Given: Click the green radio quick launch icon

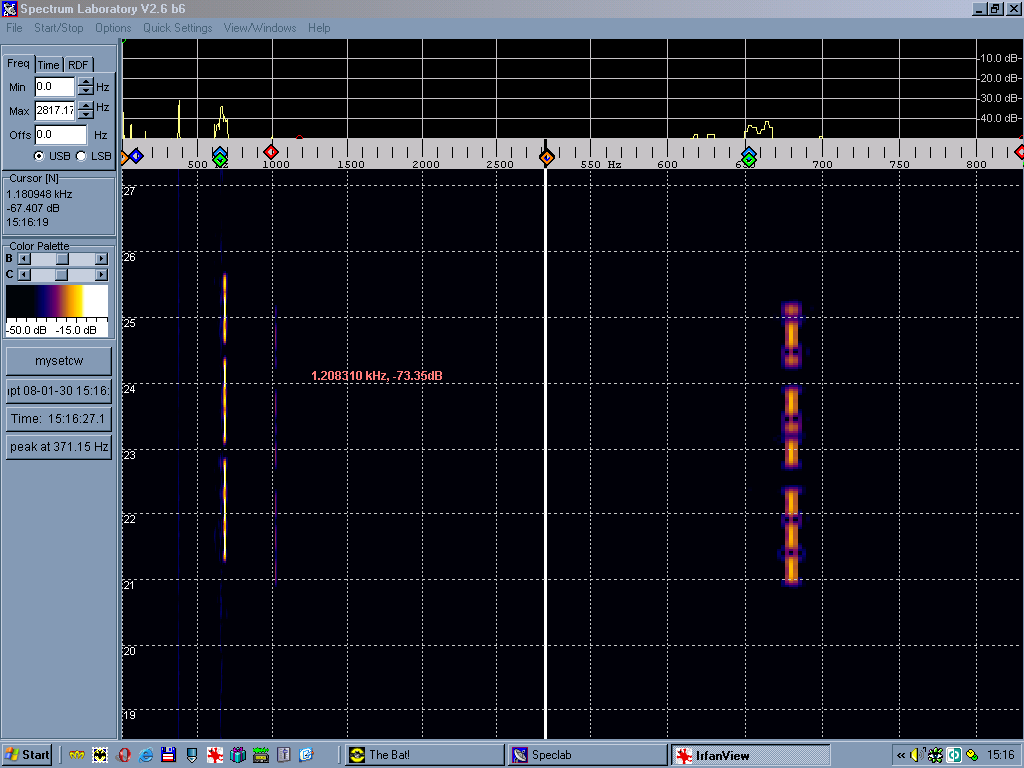Looking at the screenshot, I should click(x=261, y=756).
